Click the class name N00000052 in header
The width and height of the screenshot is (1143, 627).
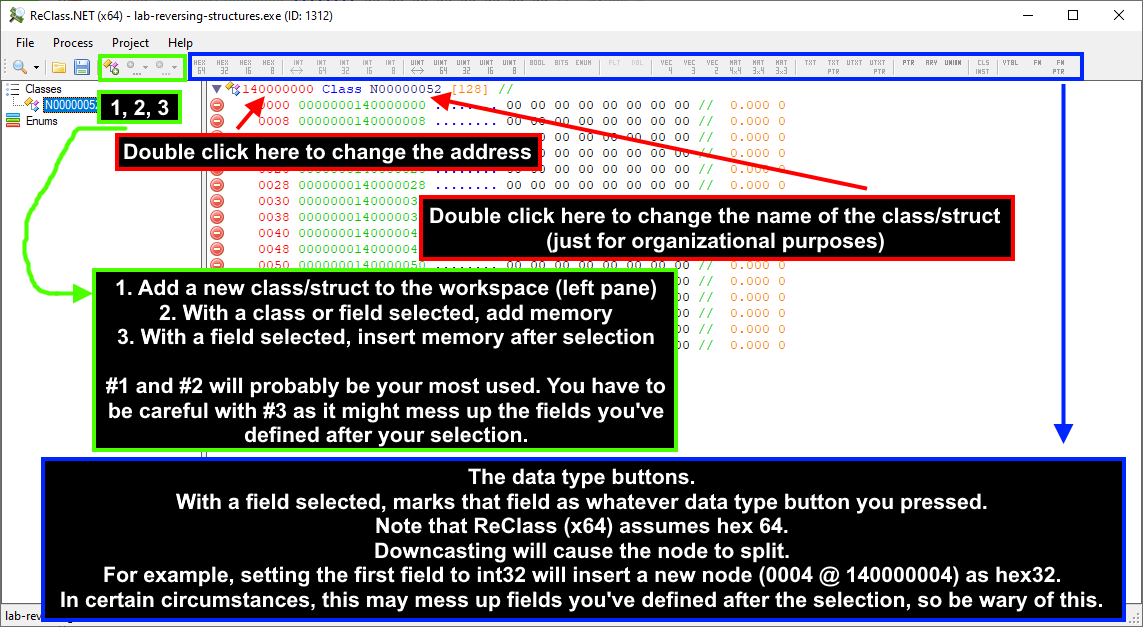tap(405, 89)
